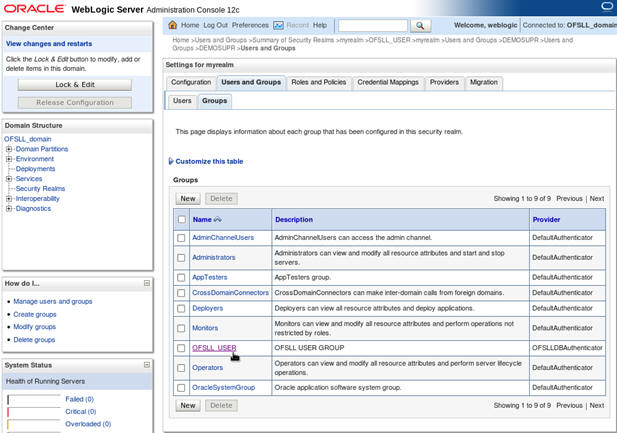Open the Migration tab

[x=484, y=82]
